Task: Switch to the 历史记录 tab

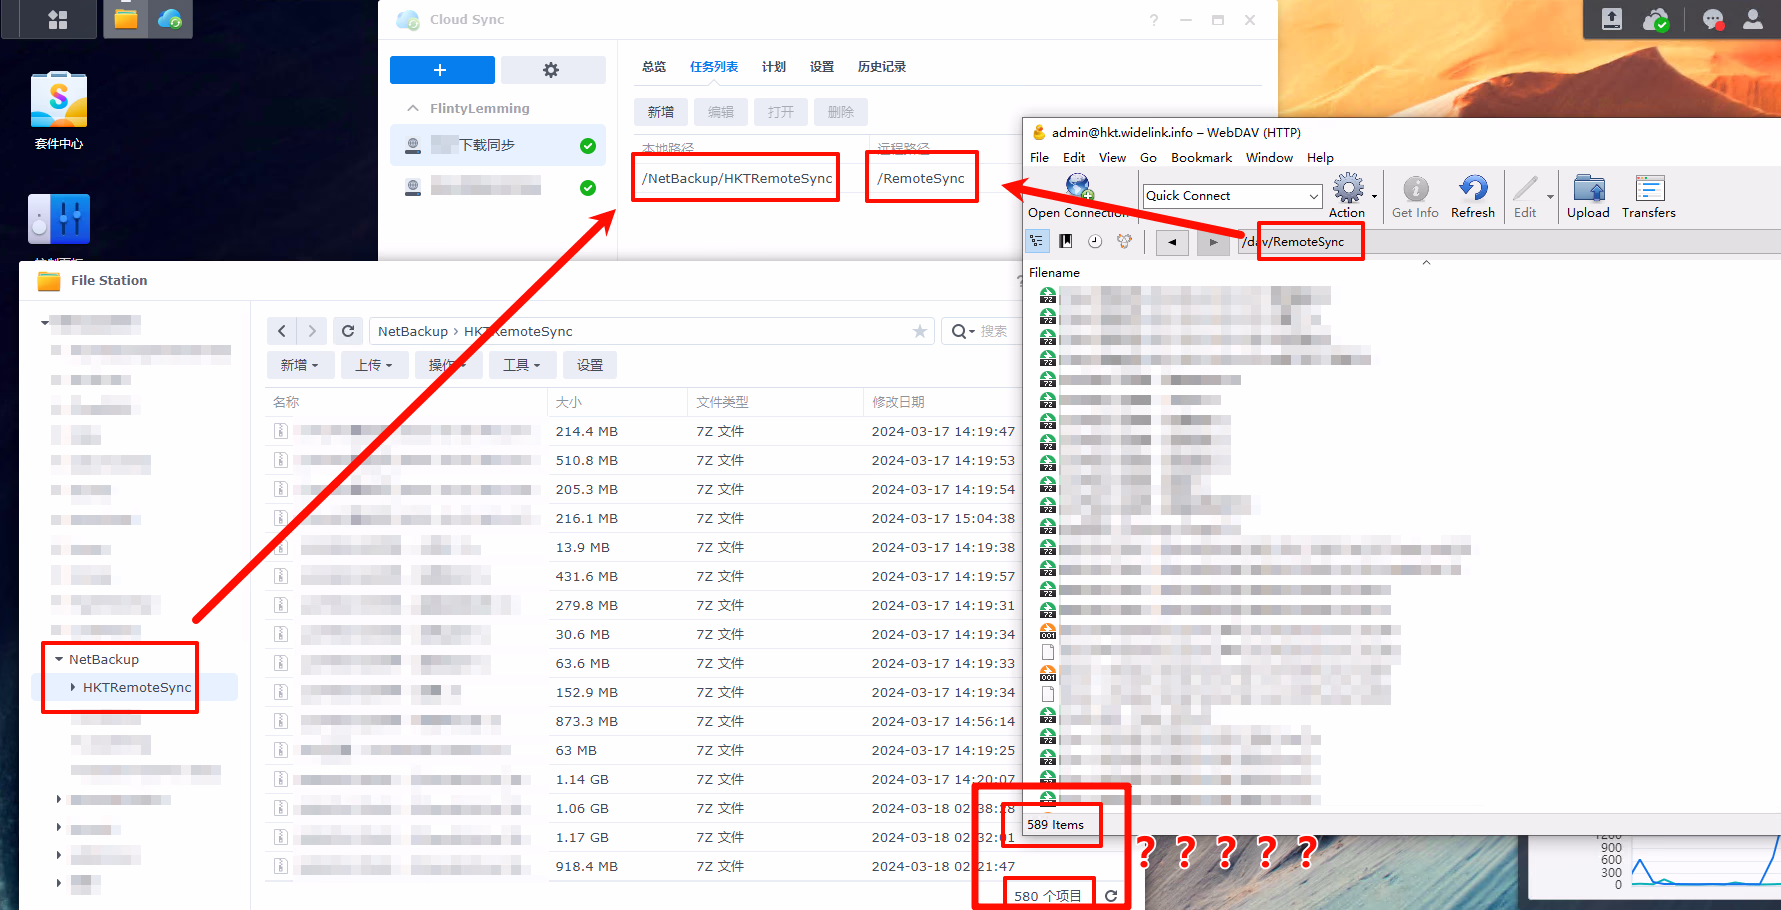Action: [x=881, y=67]
